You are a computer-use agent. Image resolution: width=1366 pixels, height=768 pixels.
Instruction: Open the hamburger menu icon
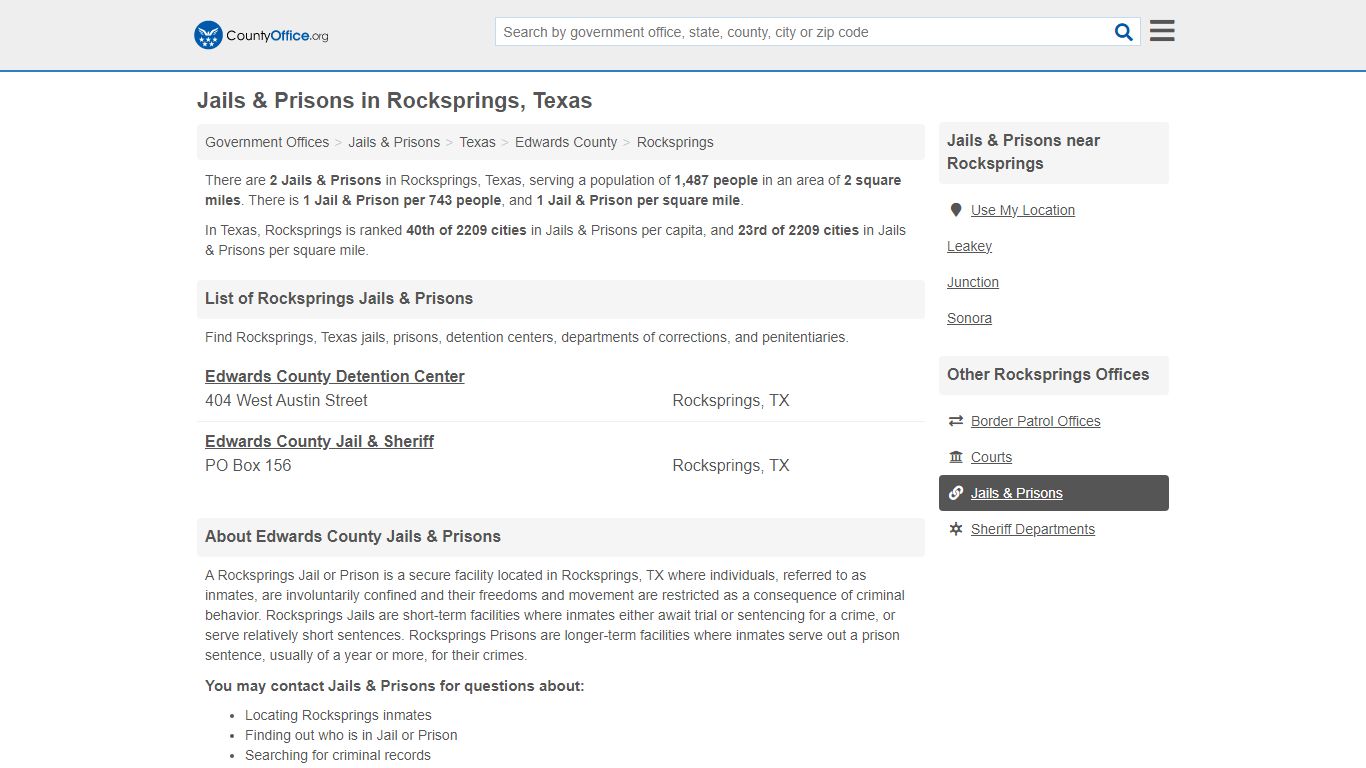coord(1162,31)
